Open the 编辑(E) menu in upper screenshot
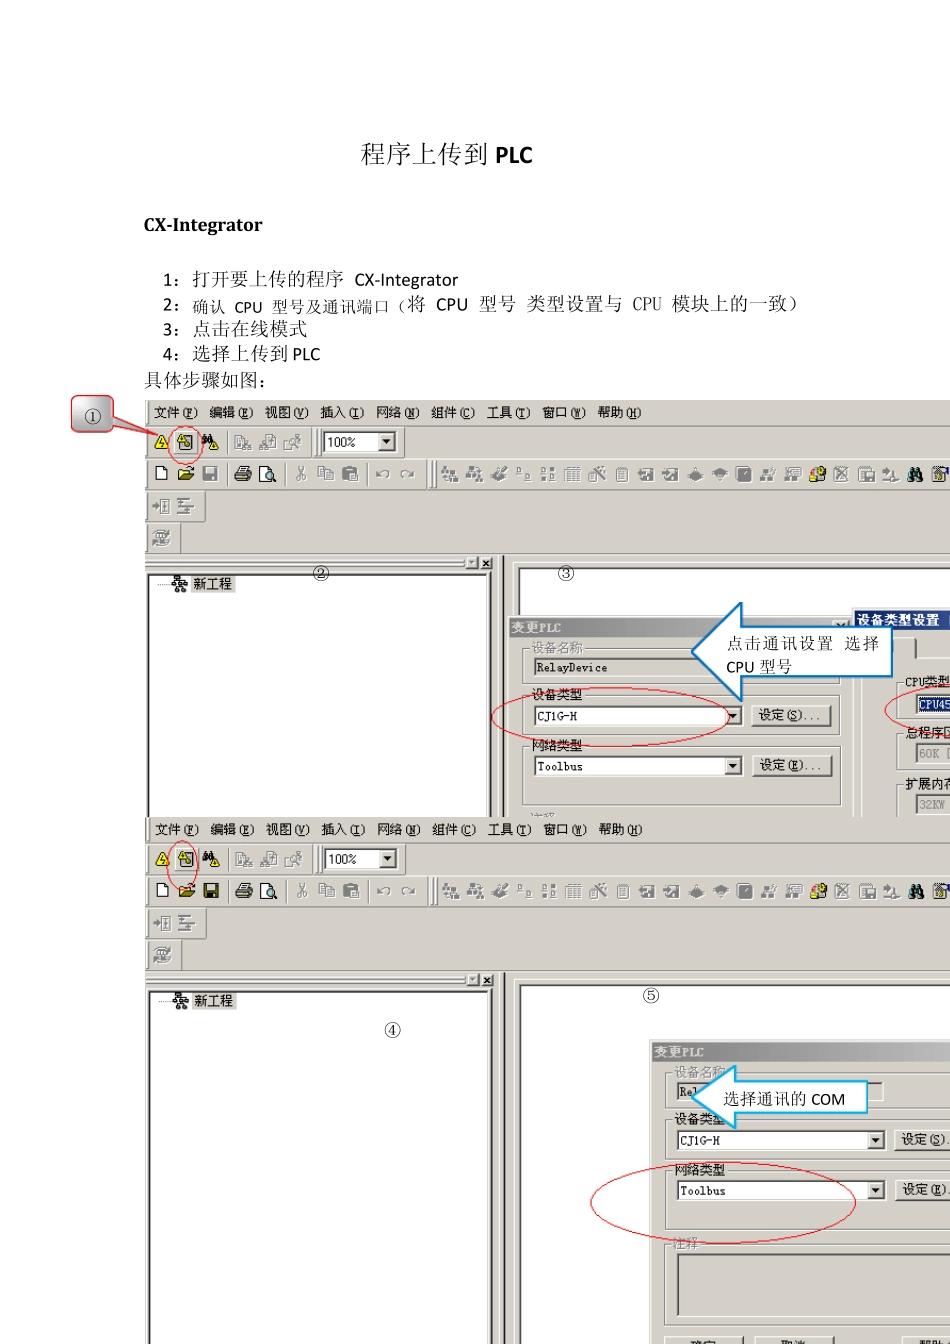This screenshot has width=950, height=1344. pos(231,412)
